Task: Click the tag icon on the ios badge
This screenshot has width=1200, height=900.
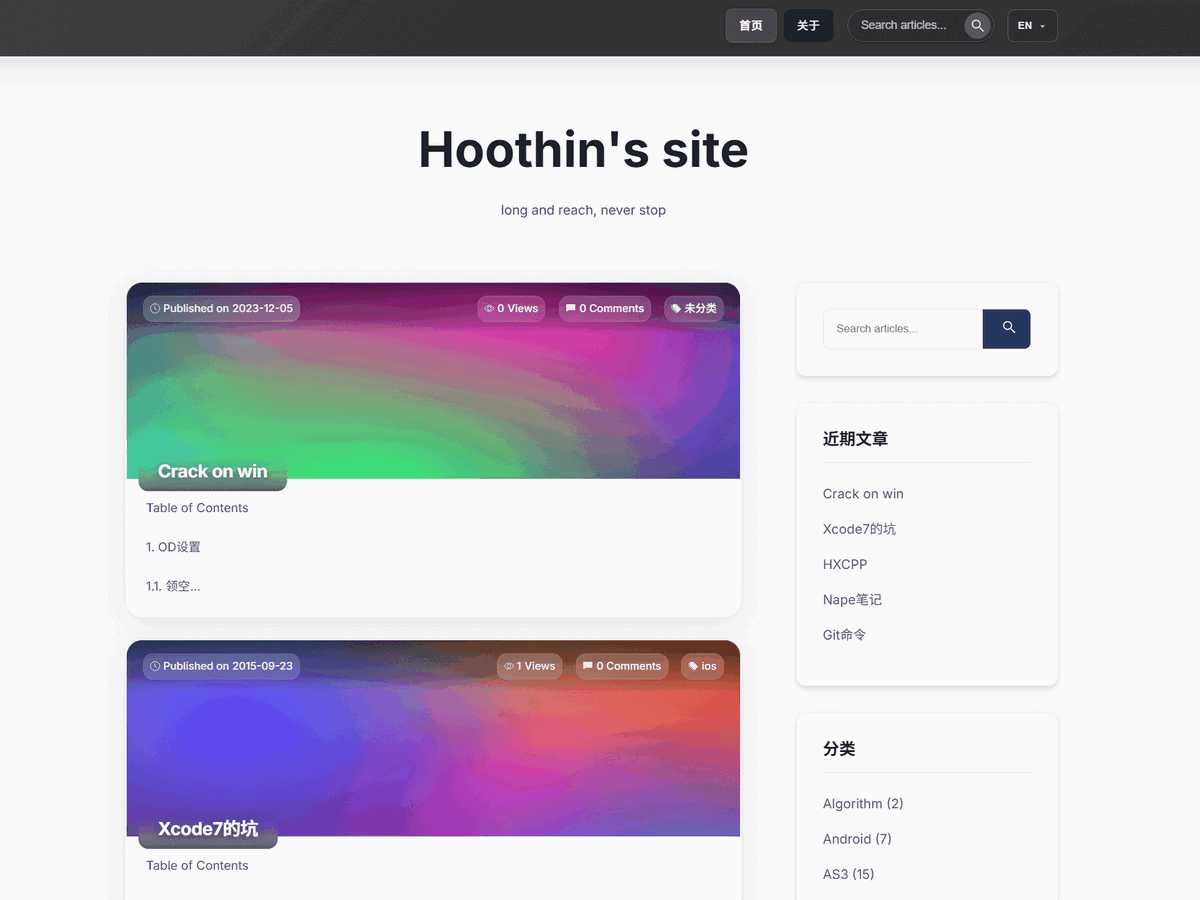Action: coord(691,666)
